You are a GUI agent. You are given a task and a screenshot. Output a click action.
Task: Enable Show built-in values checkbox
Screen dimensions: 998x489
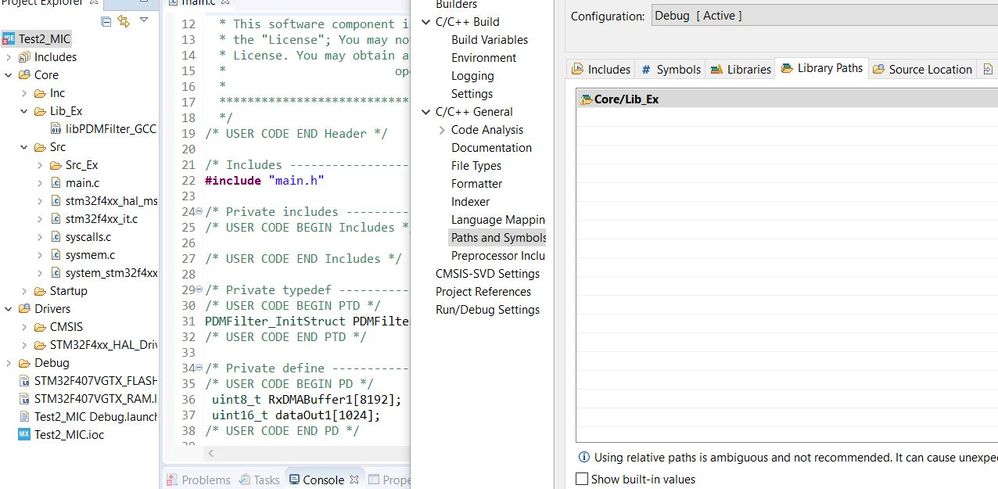tap(582, 479)
